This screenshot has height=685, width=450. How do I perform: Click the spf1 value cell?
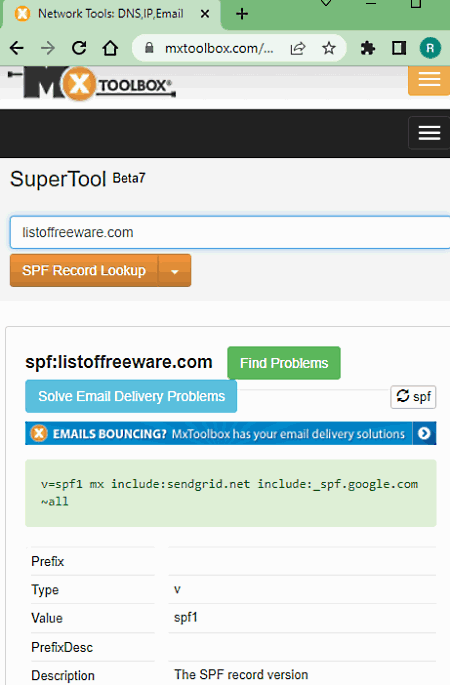186,618
